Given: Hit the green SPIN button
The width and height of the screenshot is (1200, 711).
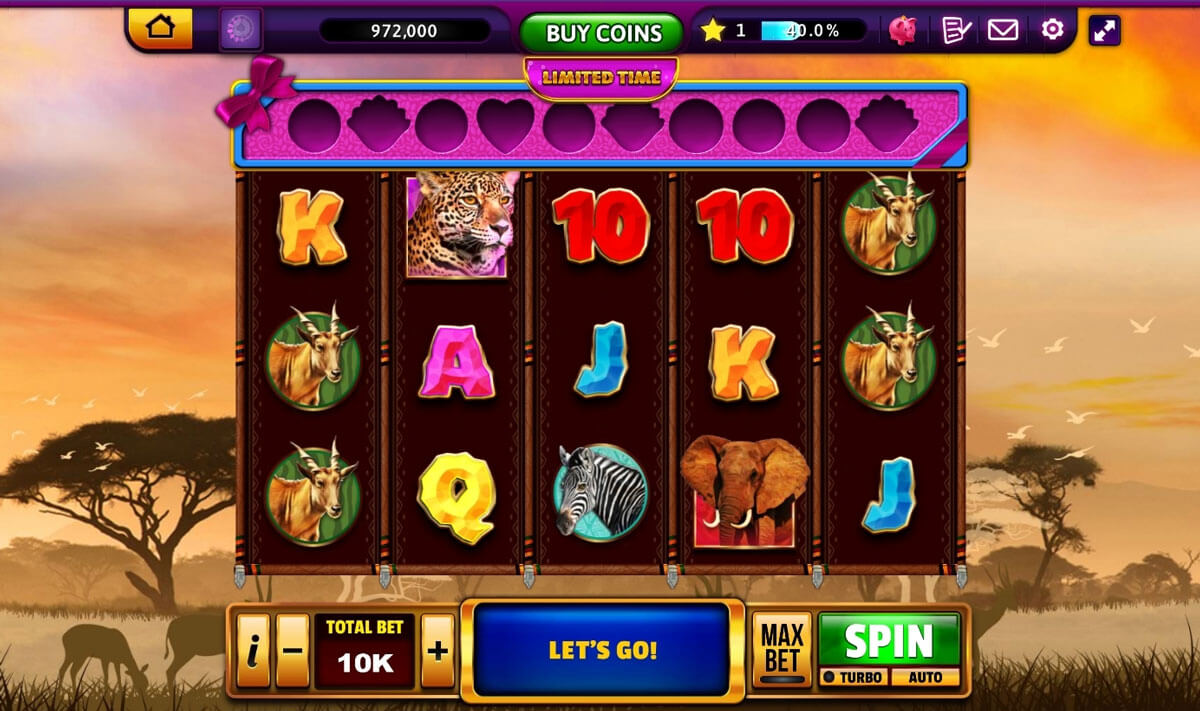Looking at the screenshot, I should [x=889, y=641].
